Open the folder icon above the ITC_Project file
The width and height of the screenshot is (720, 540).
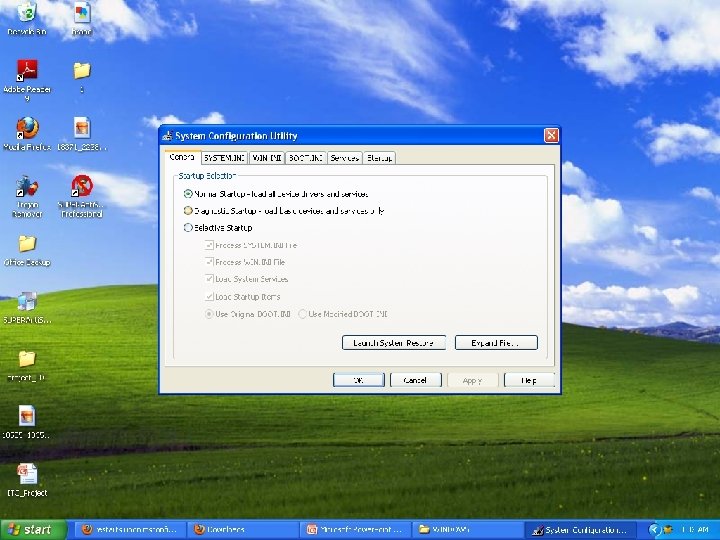(x=27, y=366)
